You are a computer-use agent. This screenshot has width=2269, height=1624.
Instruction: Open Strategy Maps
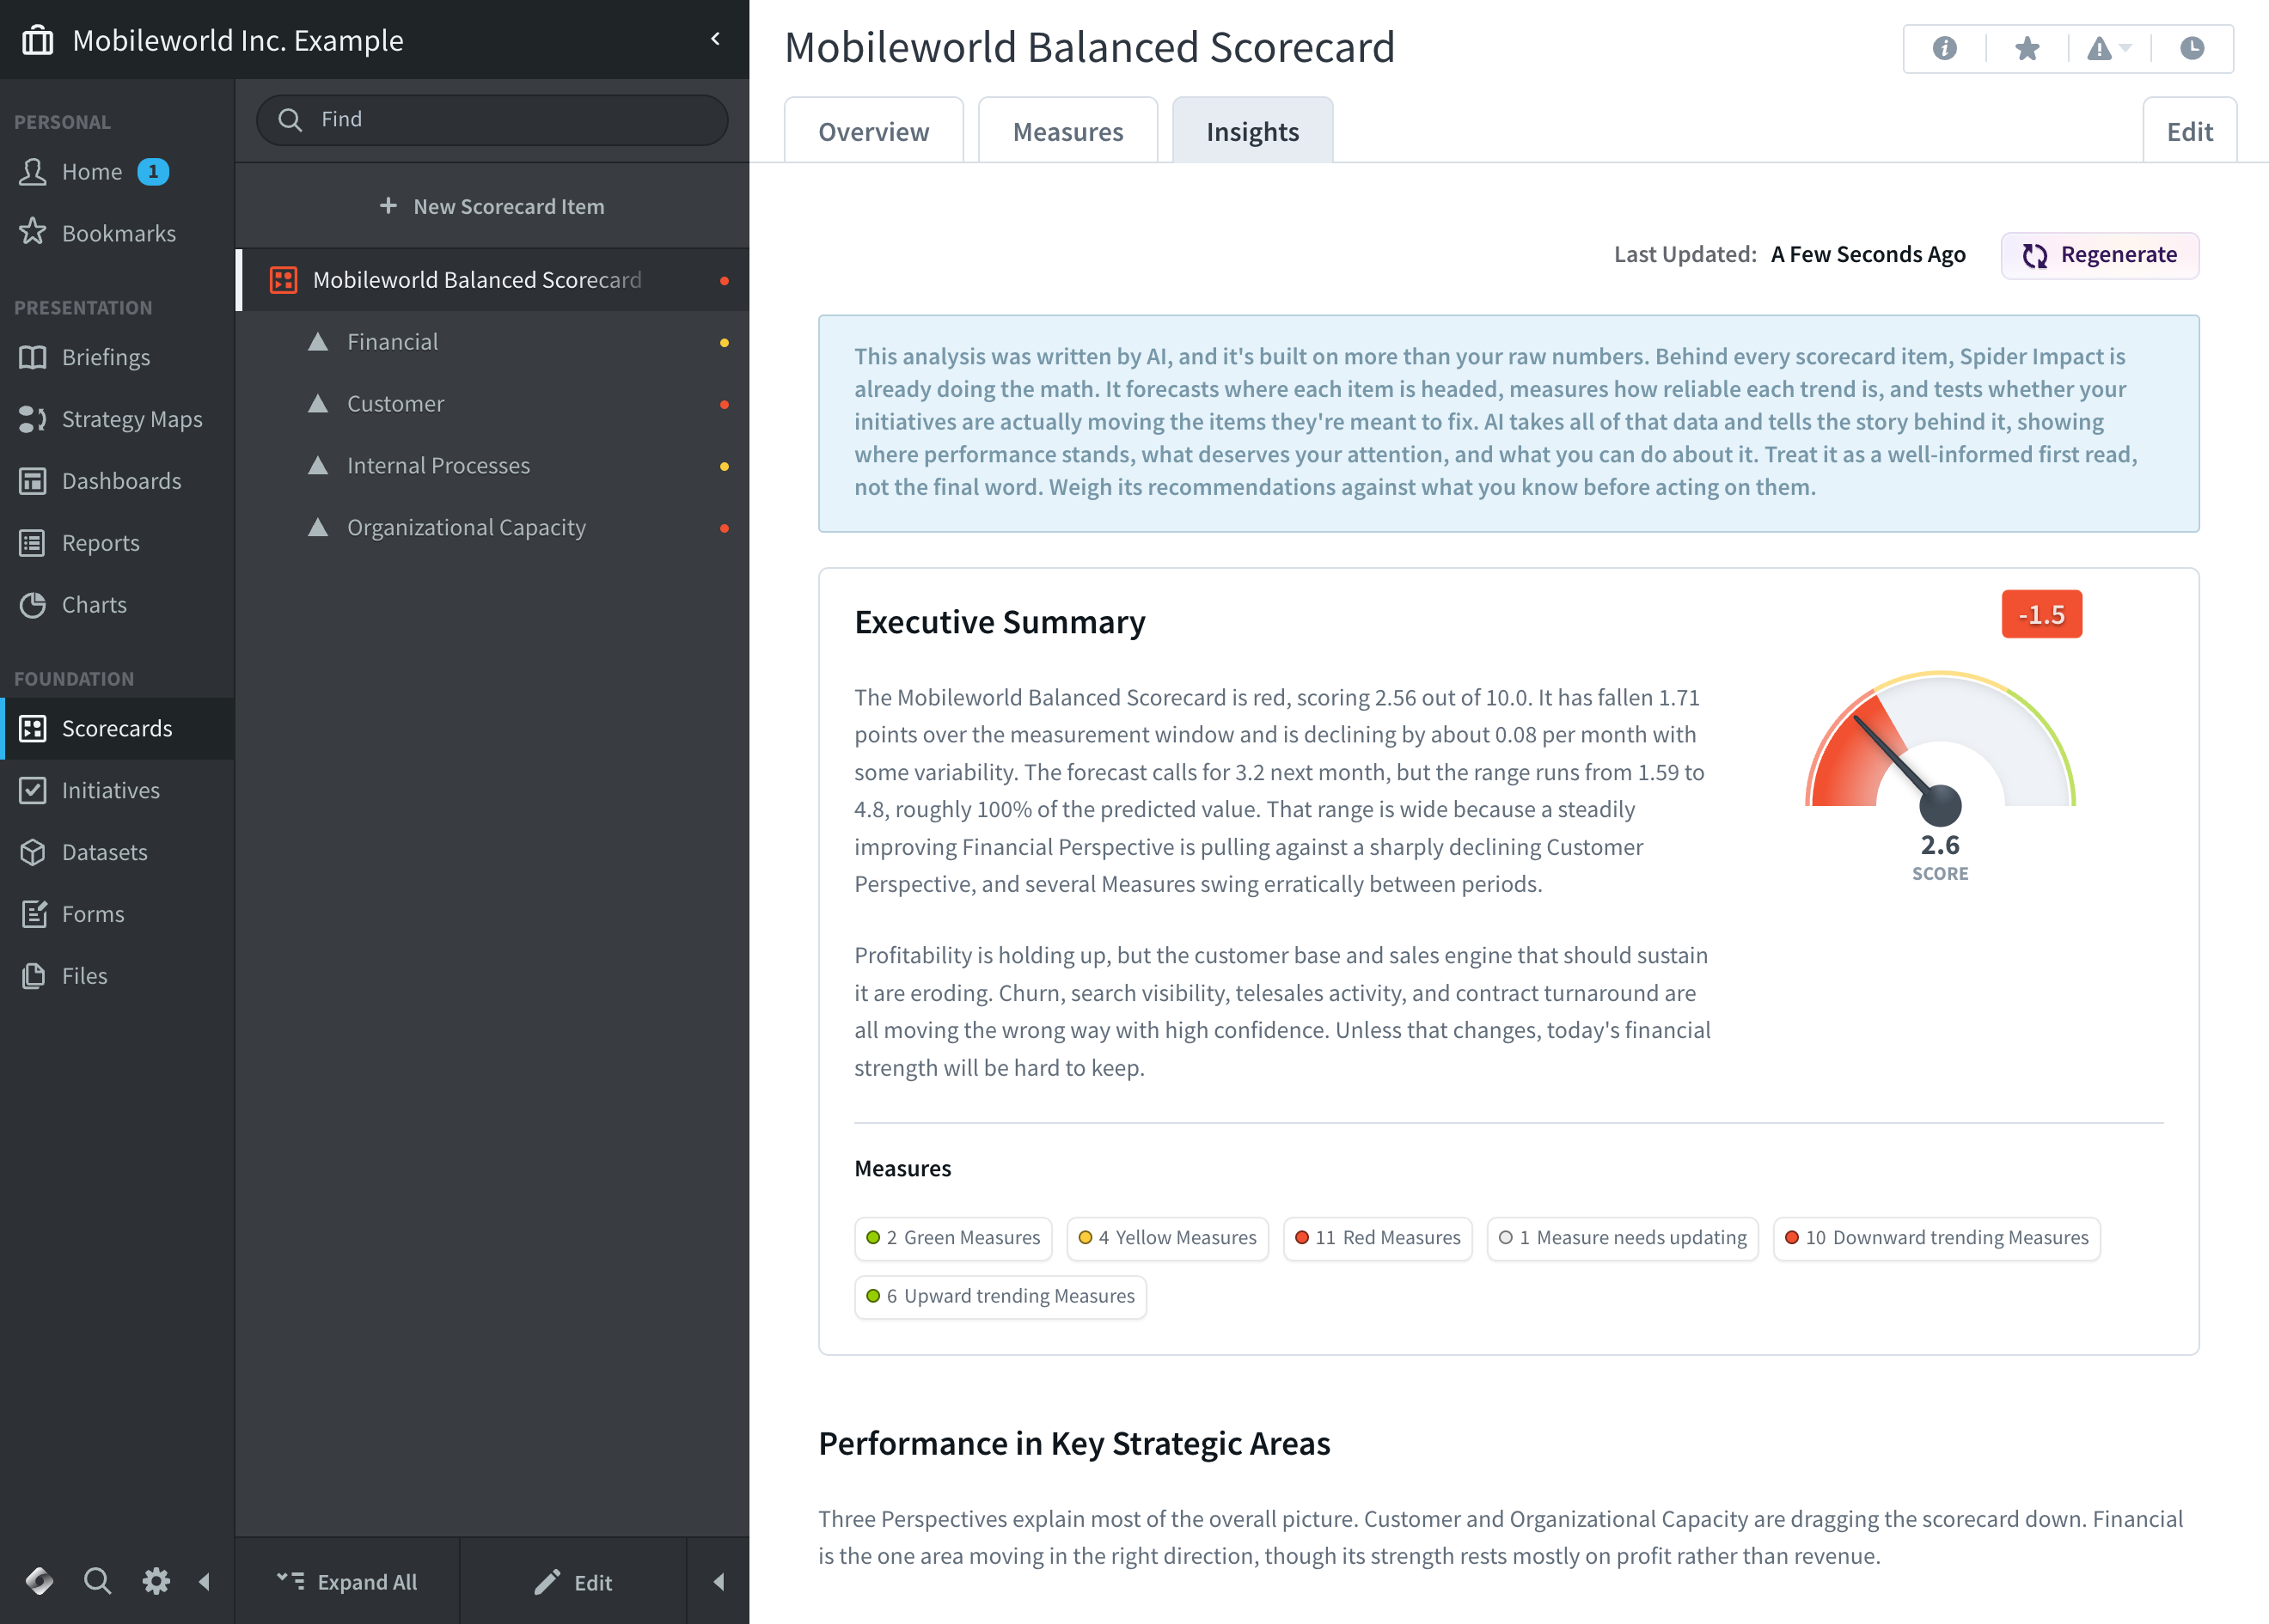coord(117,419)
